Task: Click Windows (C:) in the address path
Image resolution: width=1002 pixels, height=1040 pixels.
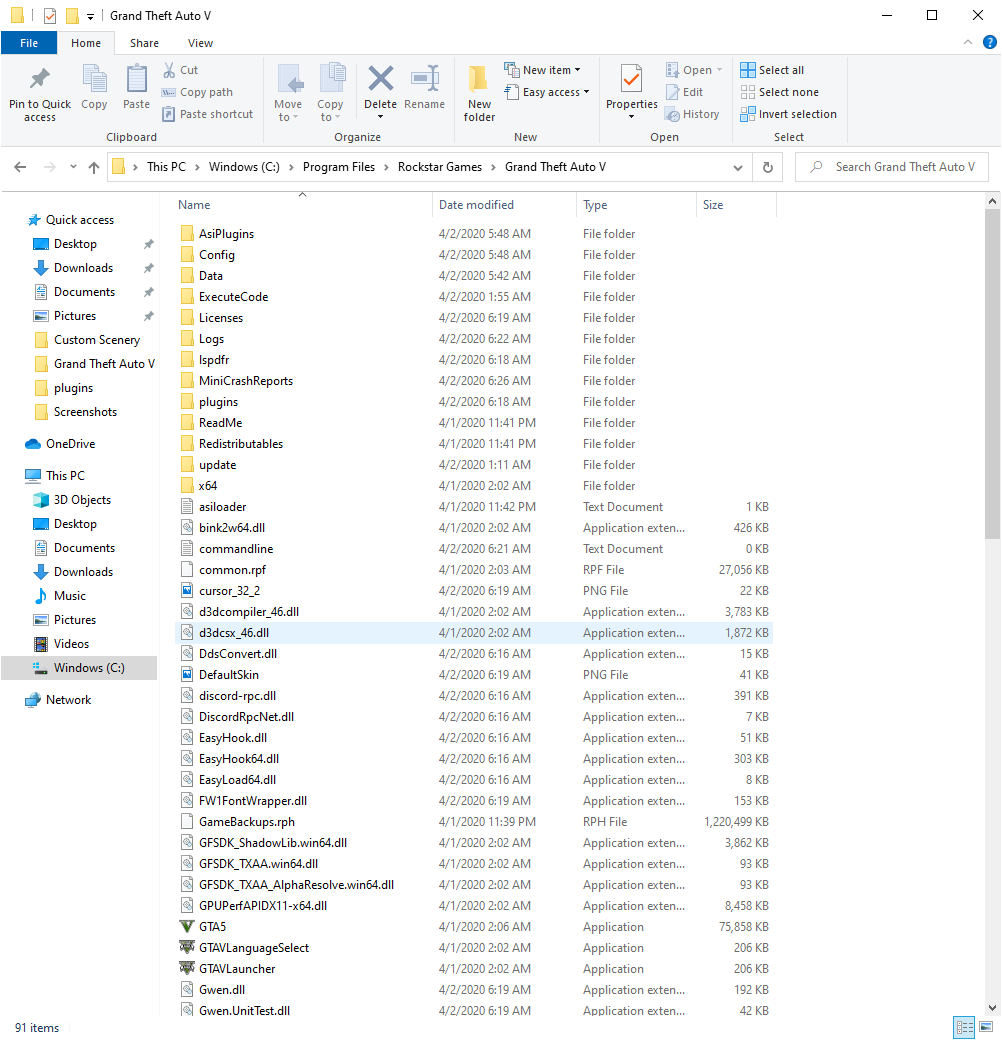Action: point(244,167)
